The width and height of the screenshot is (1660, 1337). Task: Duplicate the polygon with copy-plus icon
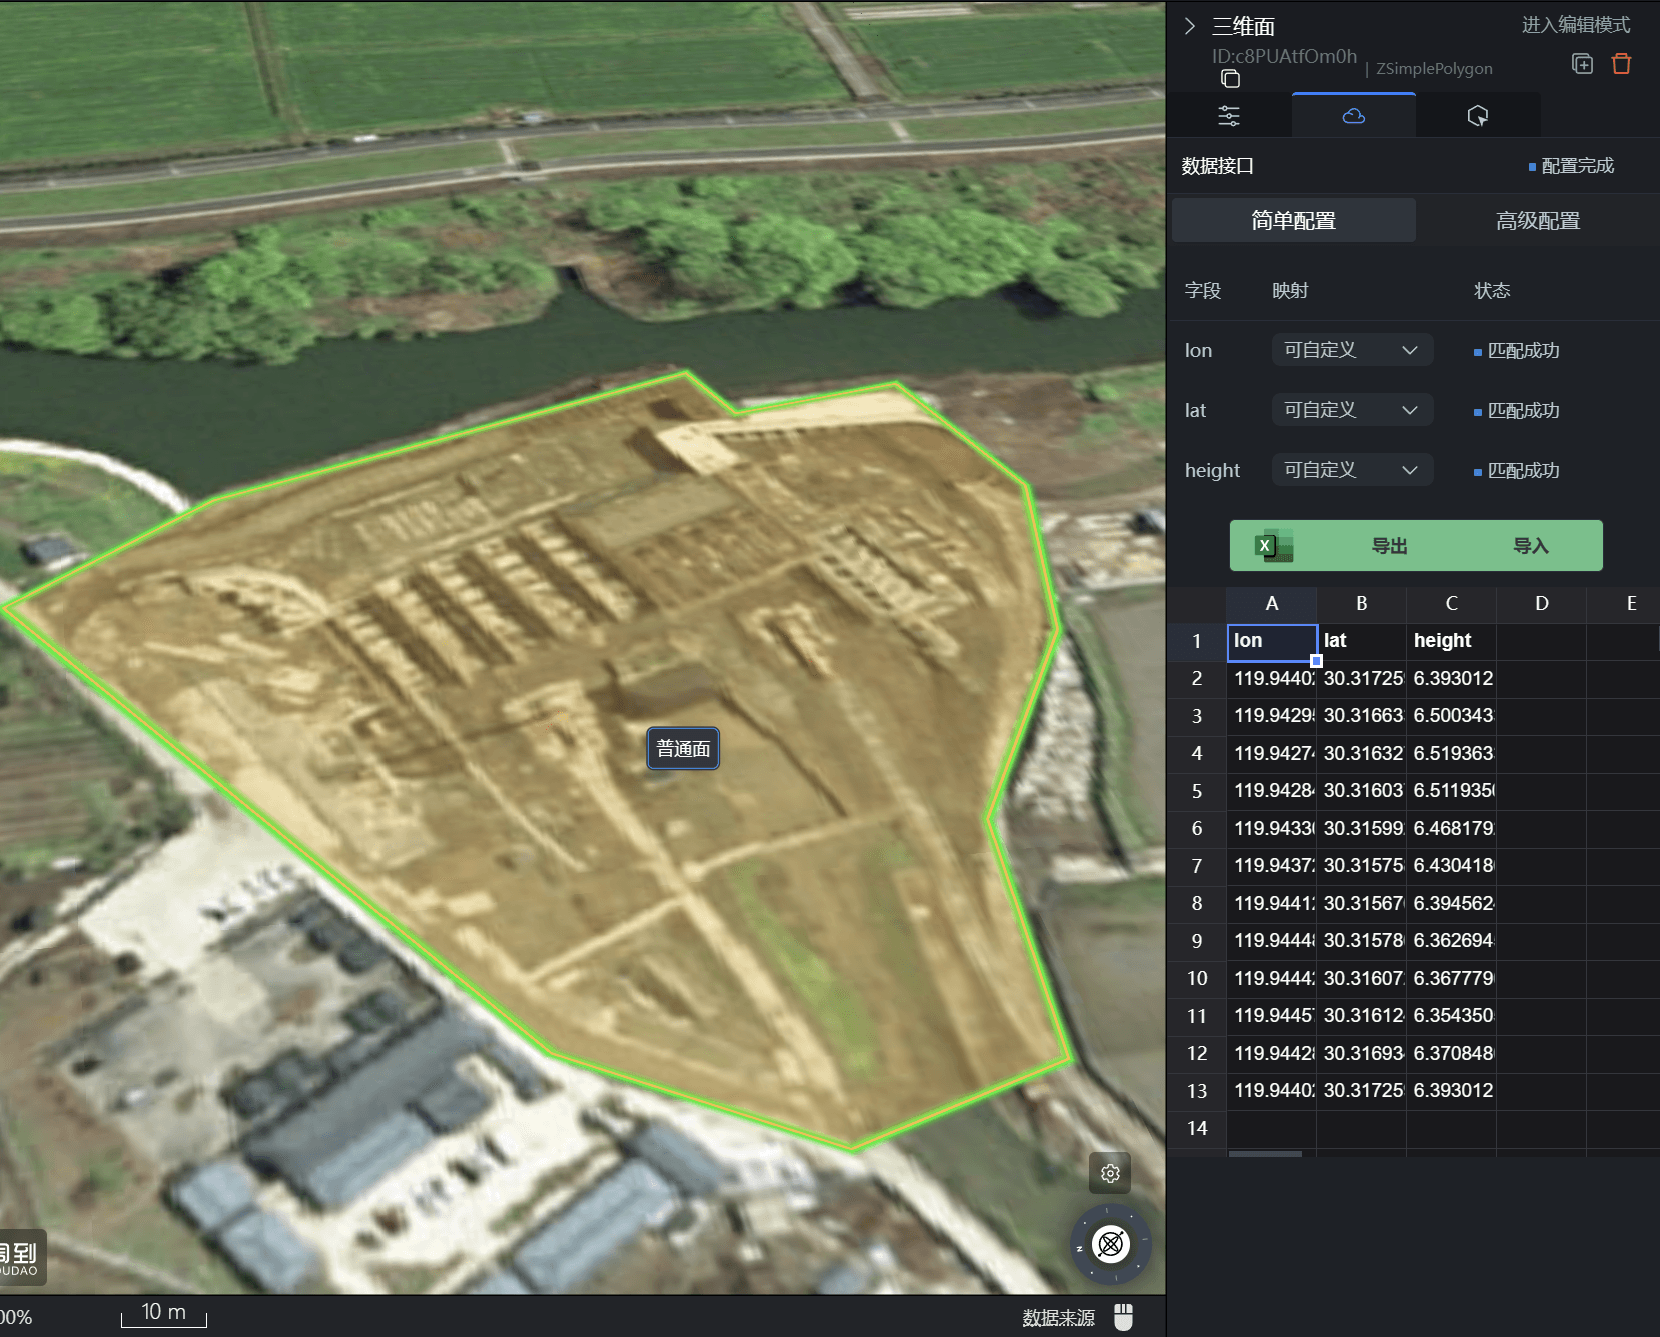(1582, 64)
